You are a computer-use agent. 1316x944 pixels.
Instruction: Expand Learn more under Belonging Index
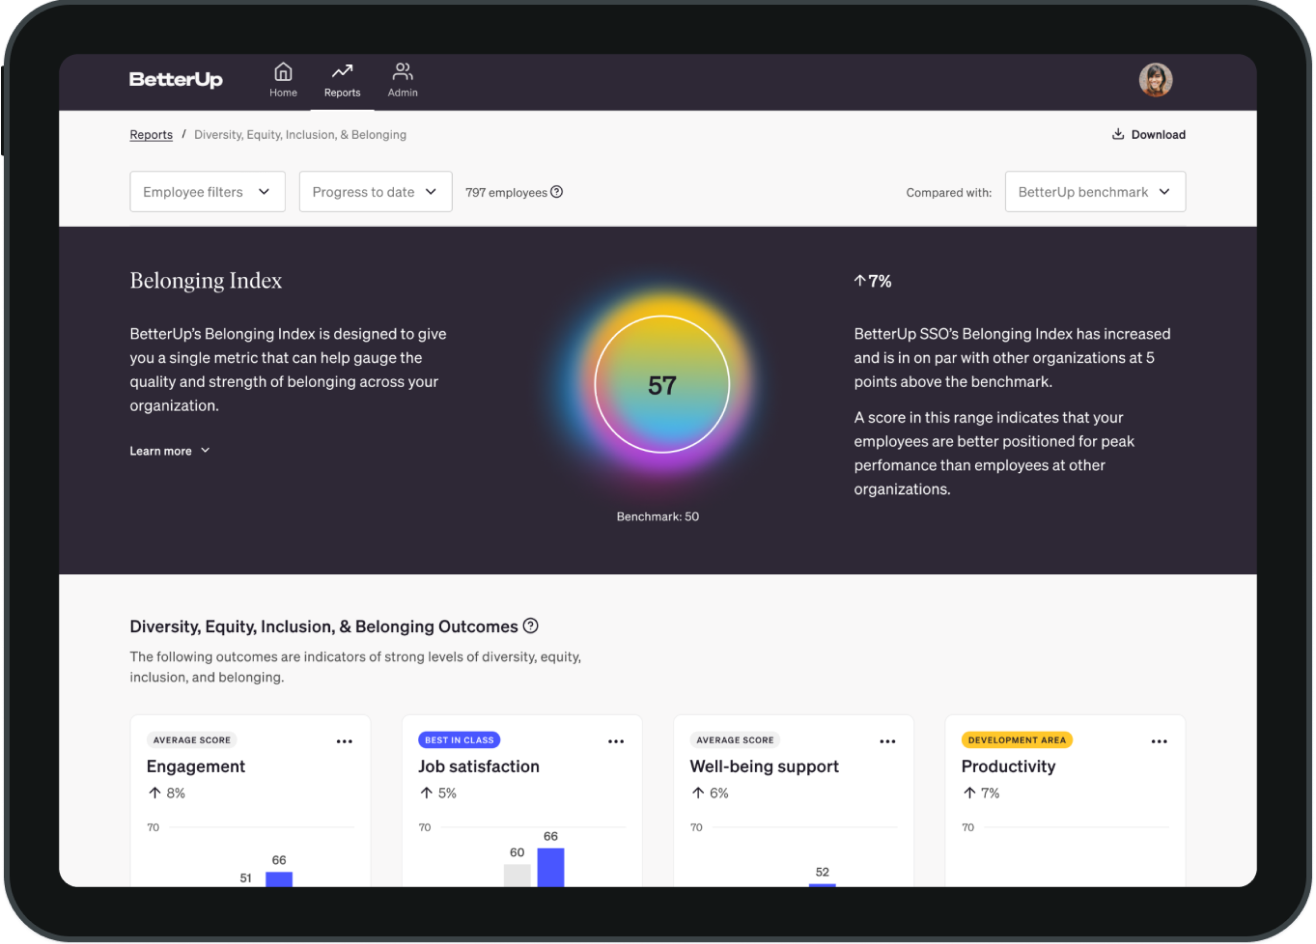[170, 451]
